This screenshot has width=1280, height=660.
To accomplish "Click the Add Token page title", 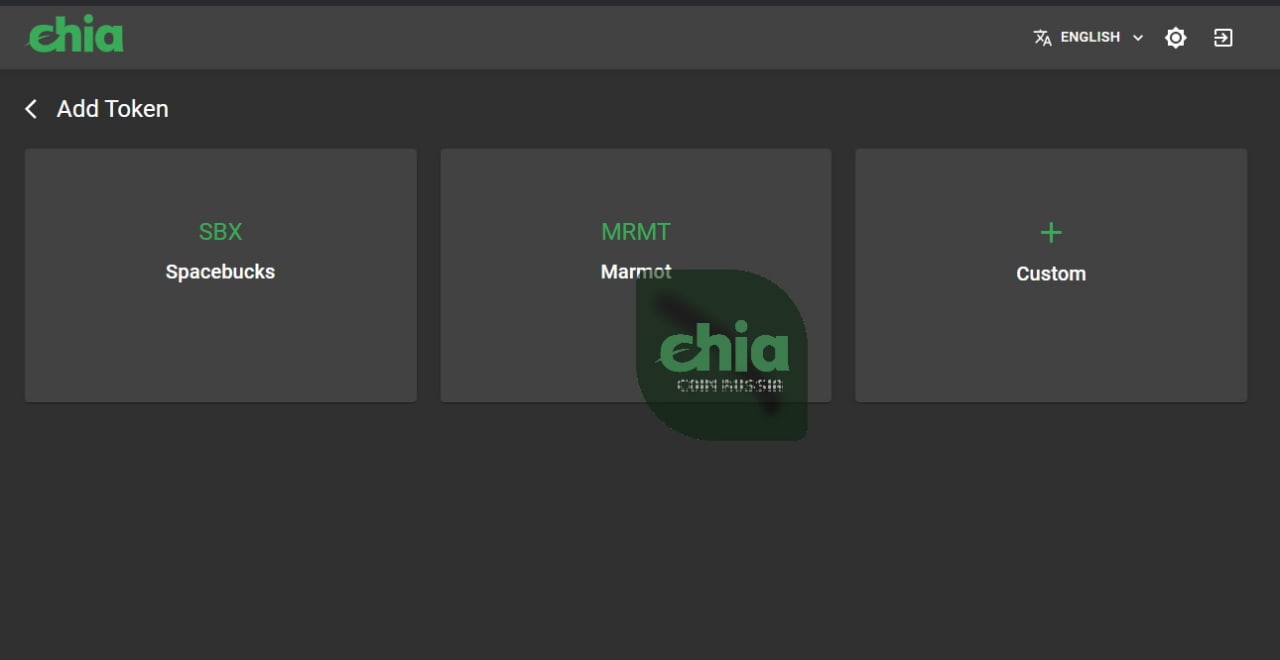I will pyautogui.click(x=113, y=109).
